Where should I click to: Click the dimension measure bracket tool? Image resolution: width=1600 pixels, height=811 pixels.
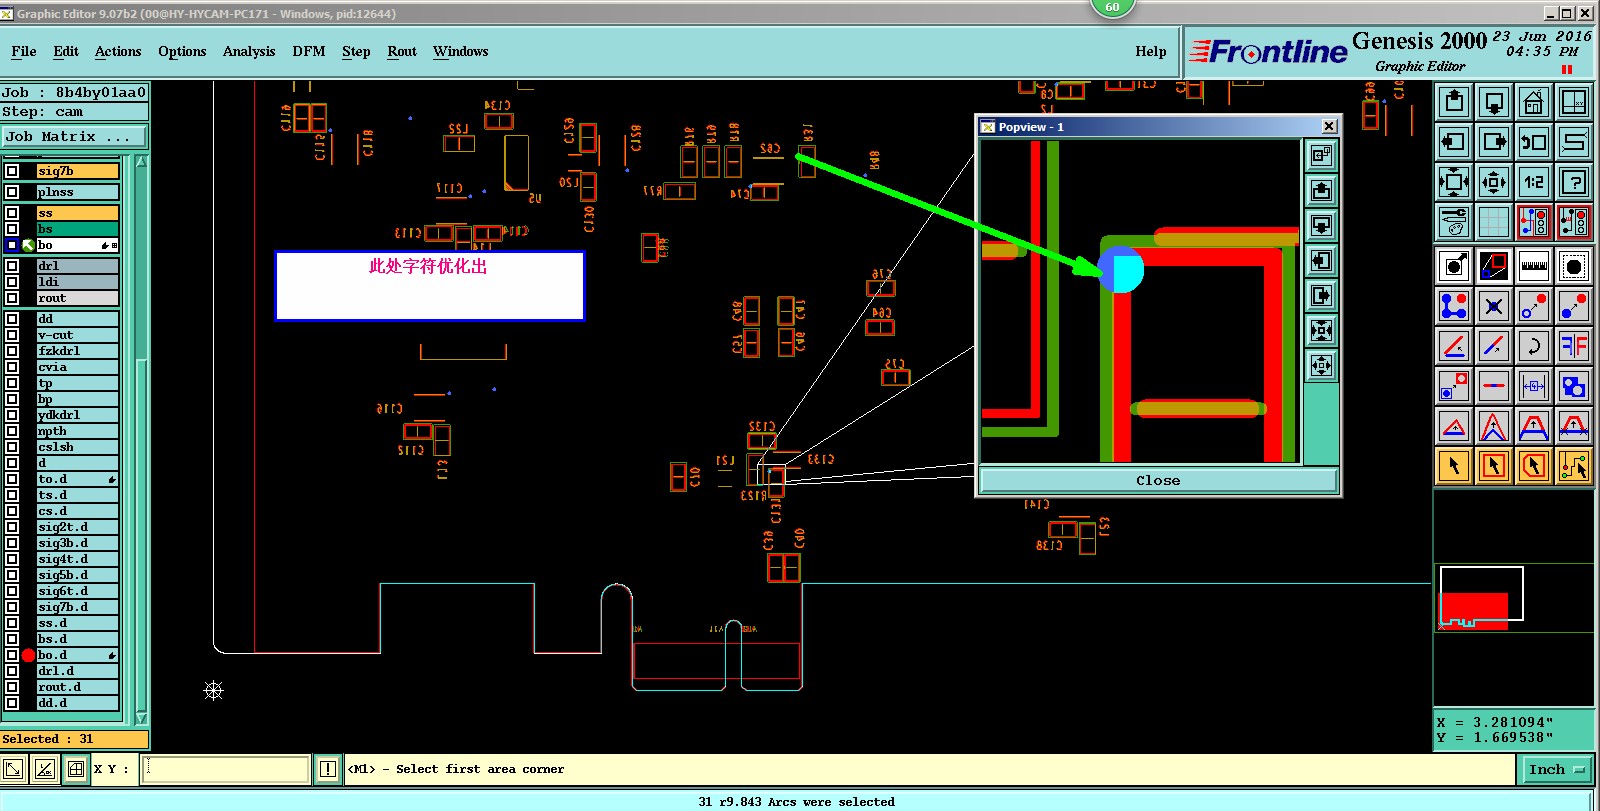click(1534, 387)
